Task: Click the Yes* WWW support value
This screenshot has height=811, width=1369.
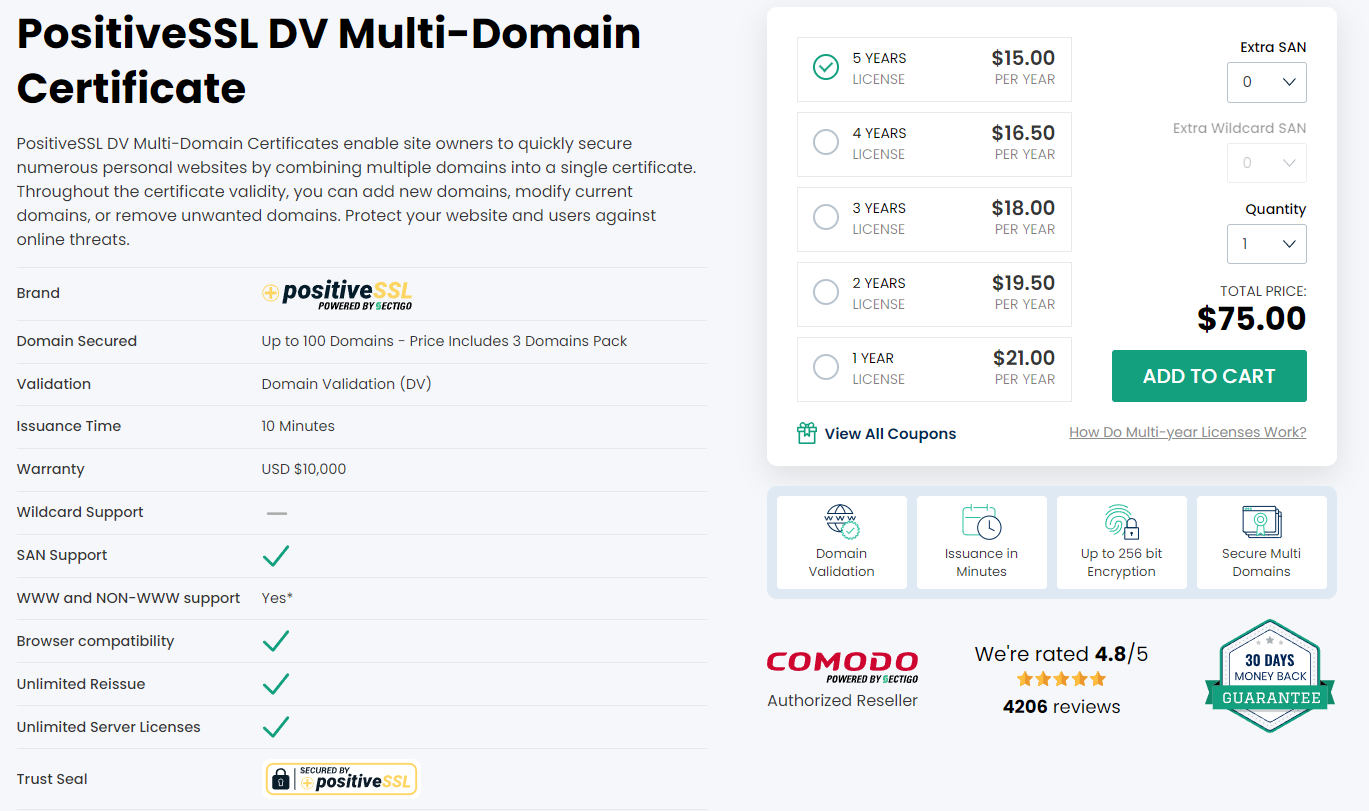Action: (277, 598)
